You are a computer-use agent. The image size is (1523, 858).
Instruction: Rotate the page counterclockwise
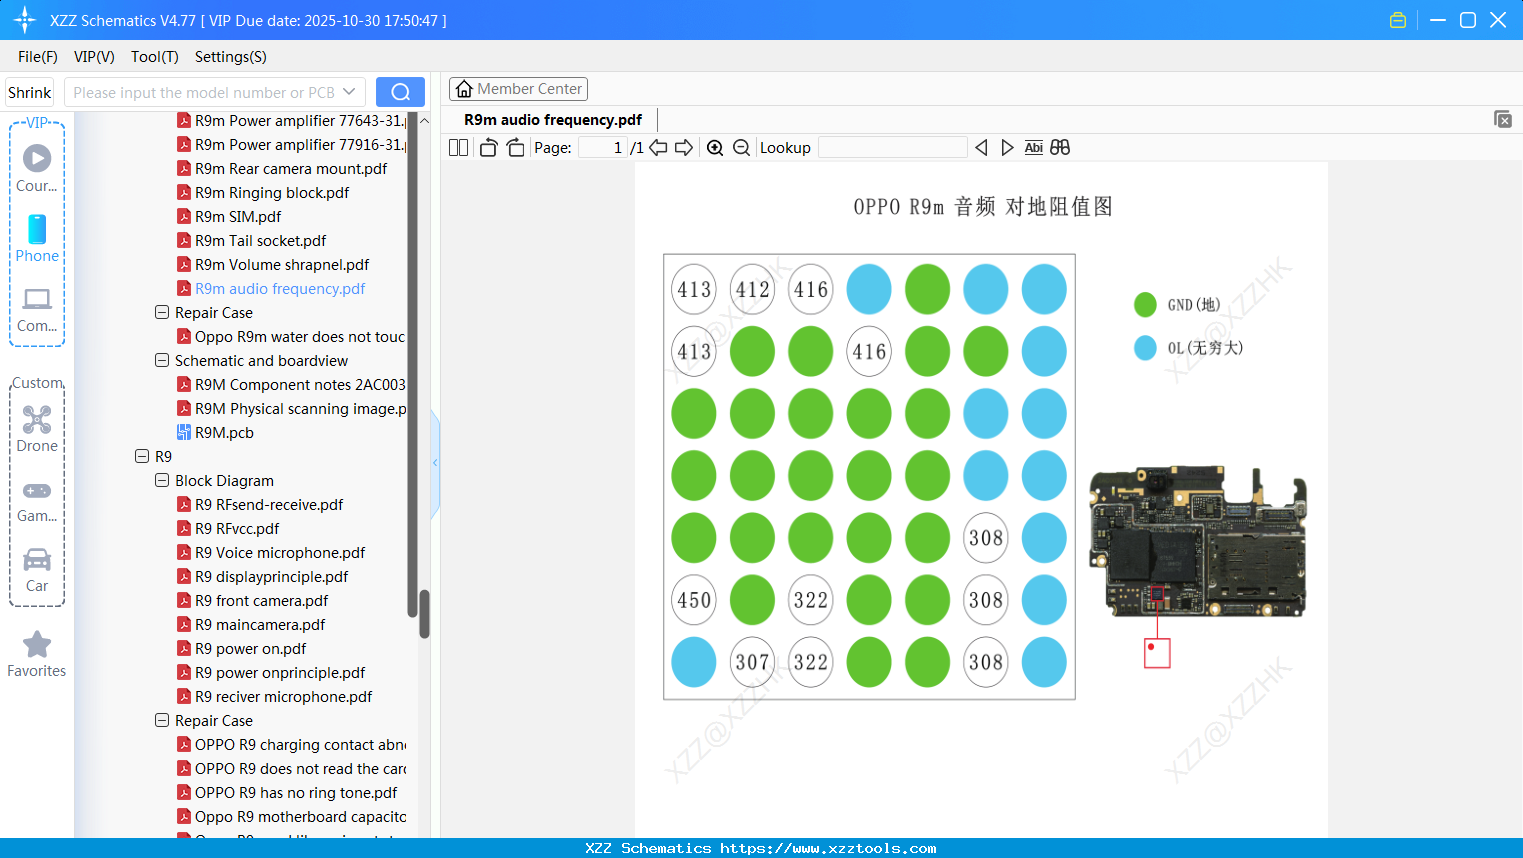tap(488, 148)
